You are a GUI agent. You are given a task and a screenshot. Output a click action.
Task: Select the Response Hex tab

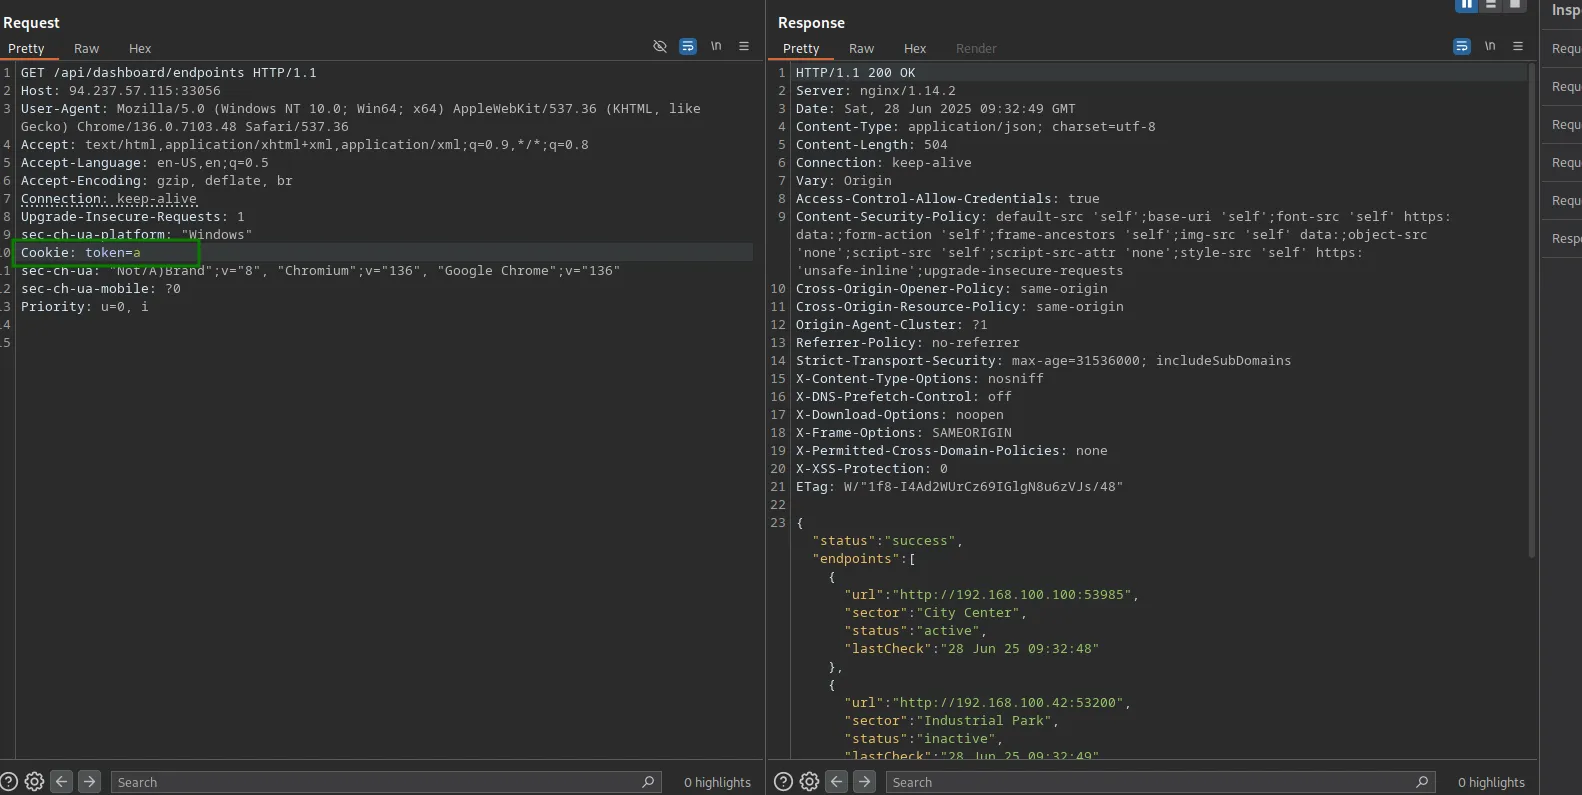[915, 48]
